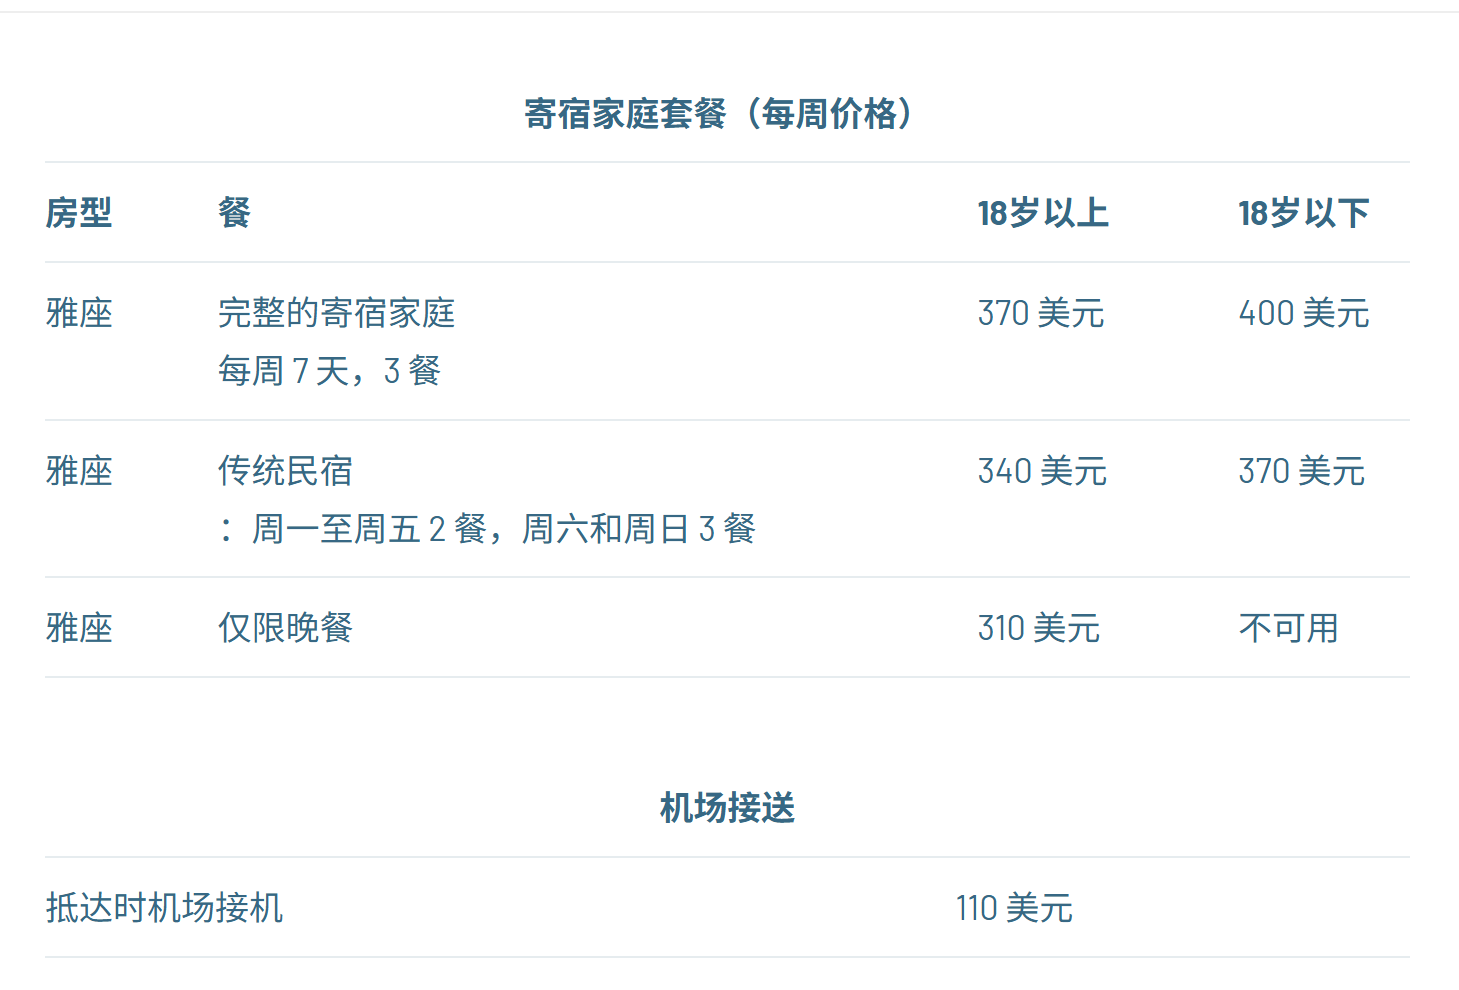Click the 不可用 cell
The height and width of the screenshot is (990, 1459).
(1289, 628)
